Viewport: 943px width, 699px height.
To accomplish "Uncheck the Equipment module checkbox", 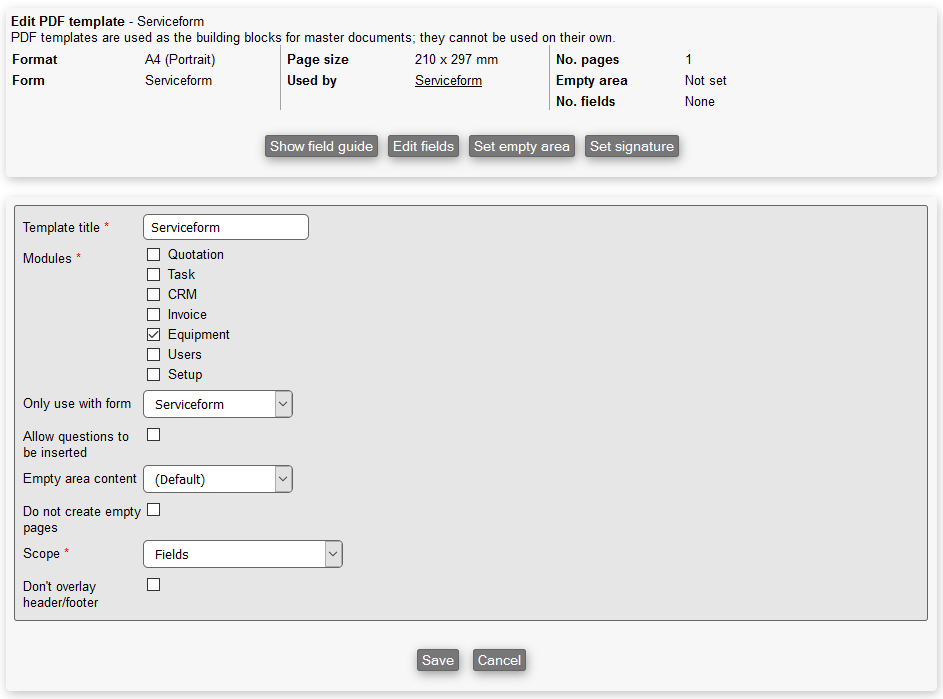I will [x=154, y=334].
